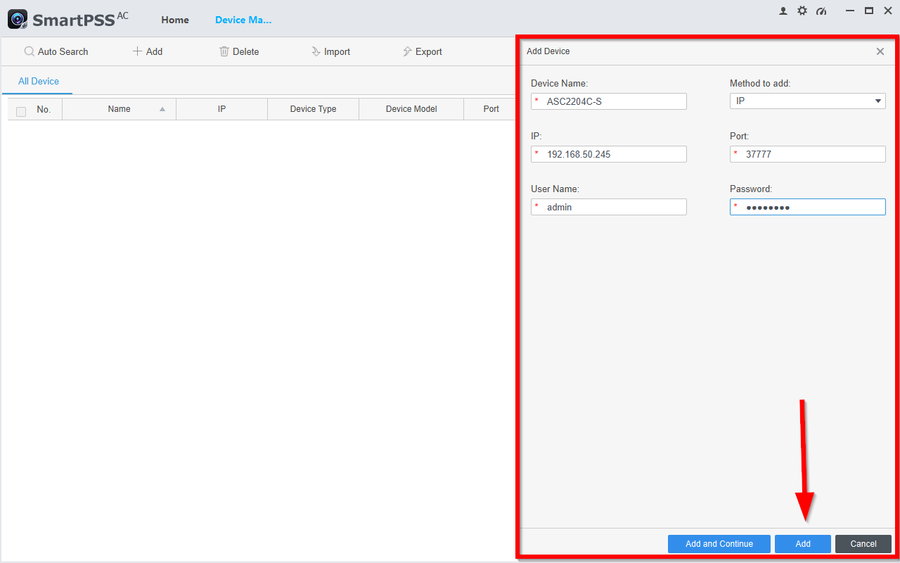The image size is (900, 563).
Task: Select the All Device tab
Action: (x=38, y=82)
